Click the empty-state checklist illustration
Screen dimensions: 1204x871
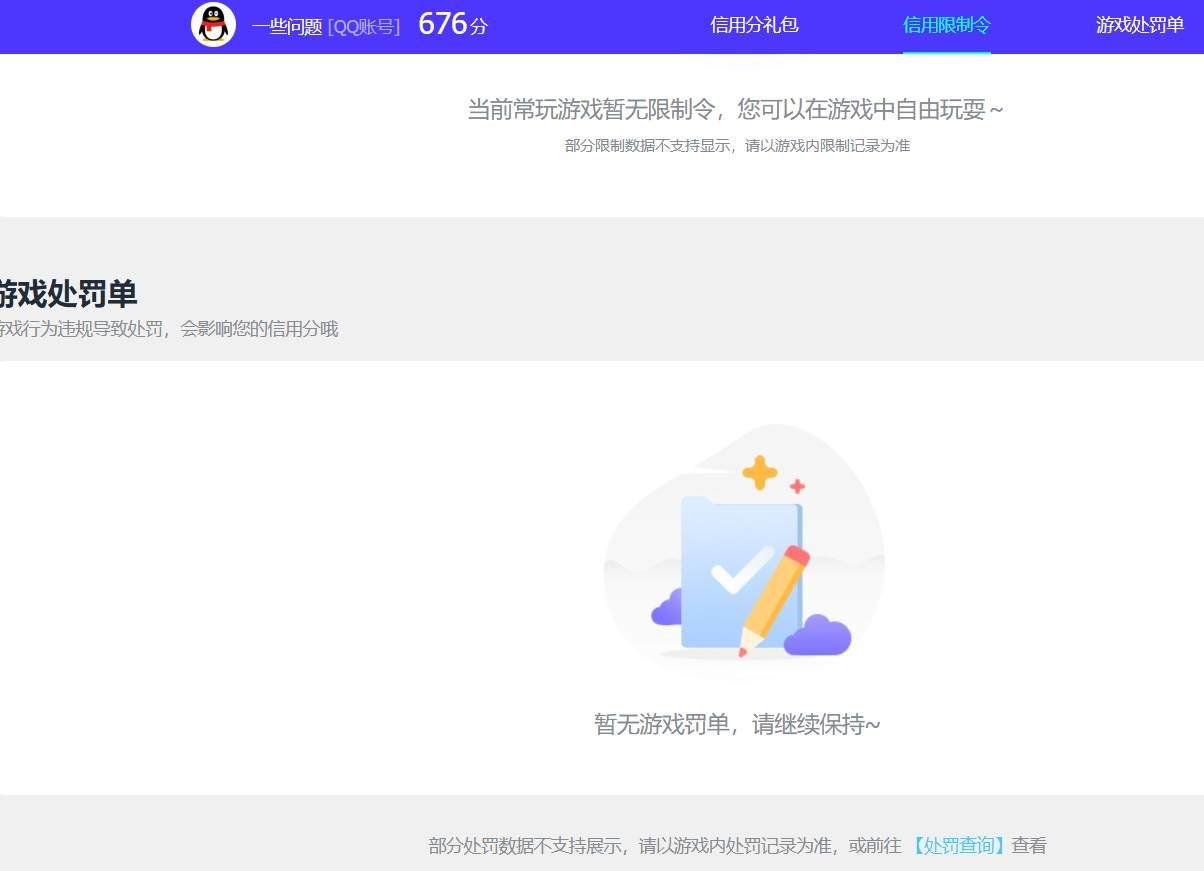point(744,550)
